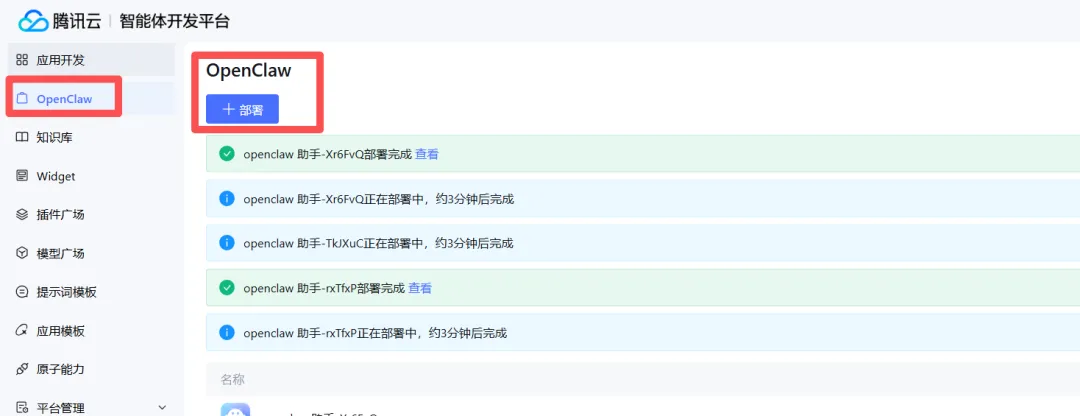Click the info icon for TkJXuC 正在部署中
The width and height of the screenshot is (1080, 416).
pyautogui.click(x=227, y=243)
